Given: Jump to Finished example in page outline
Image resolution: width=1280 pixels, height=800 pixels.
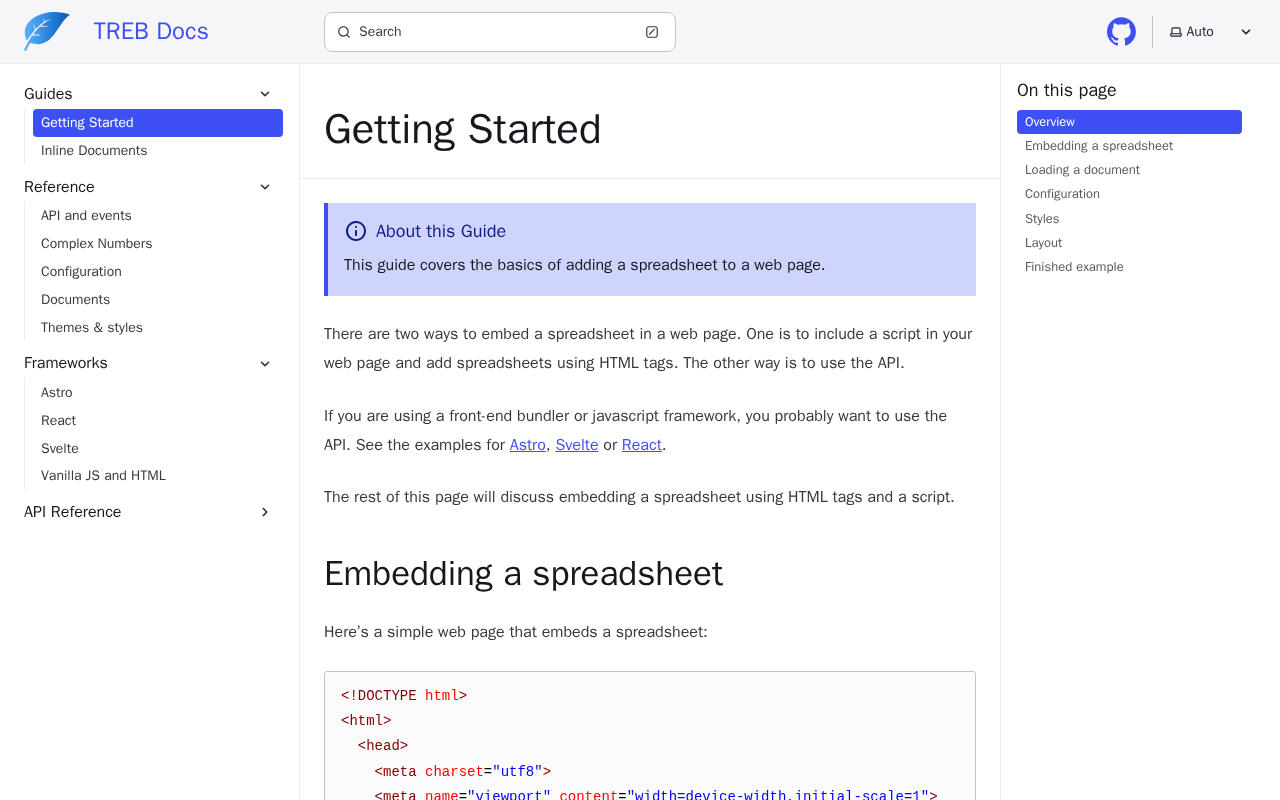Looking at the screenshot, I should (x=1074, y=267).
